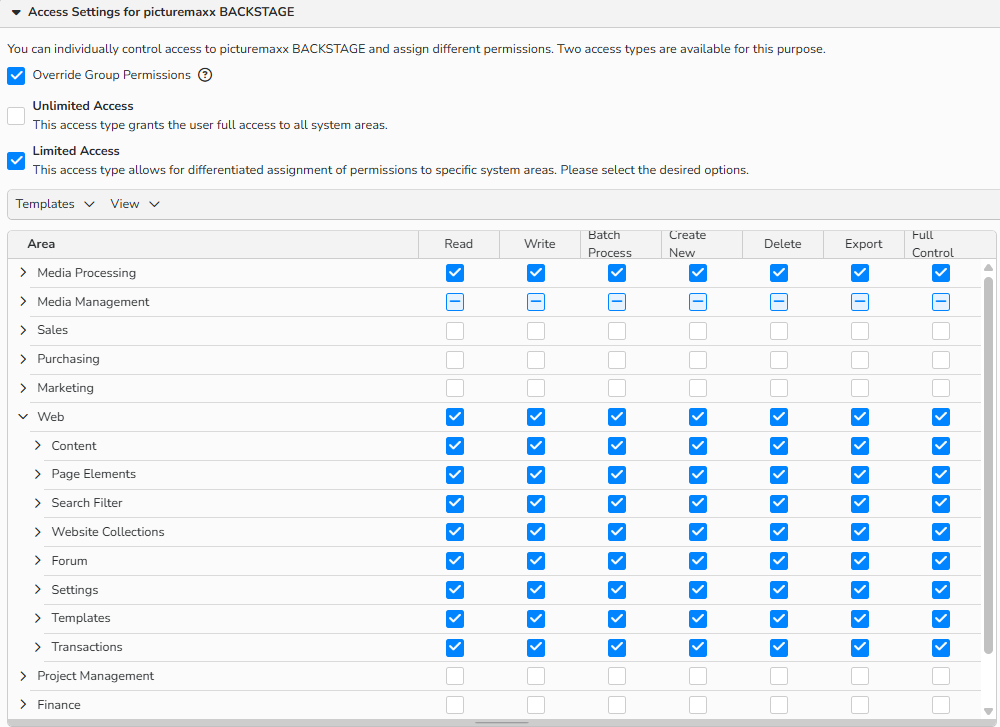Uncheck Export for Templates row

860,619
